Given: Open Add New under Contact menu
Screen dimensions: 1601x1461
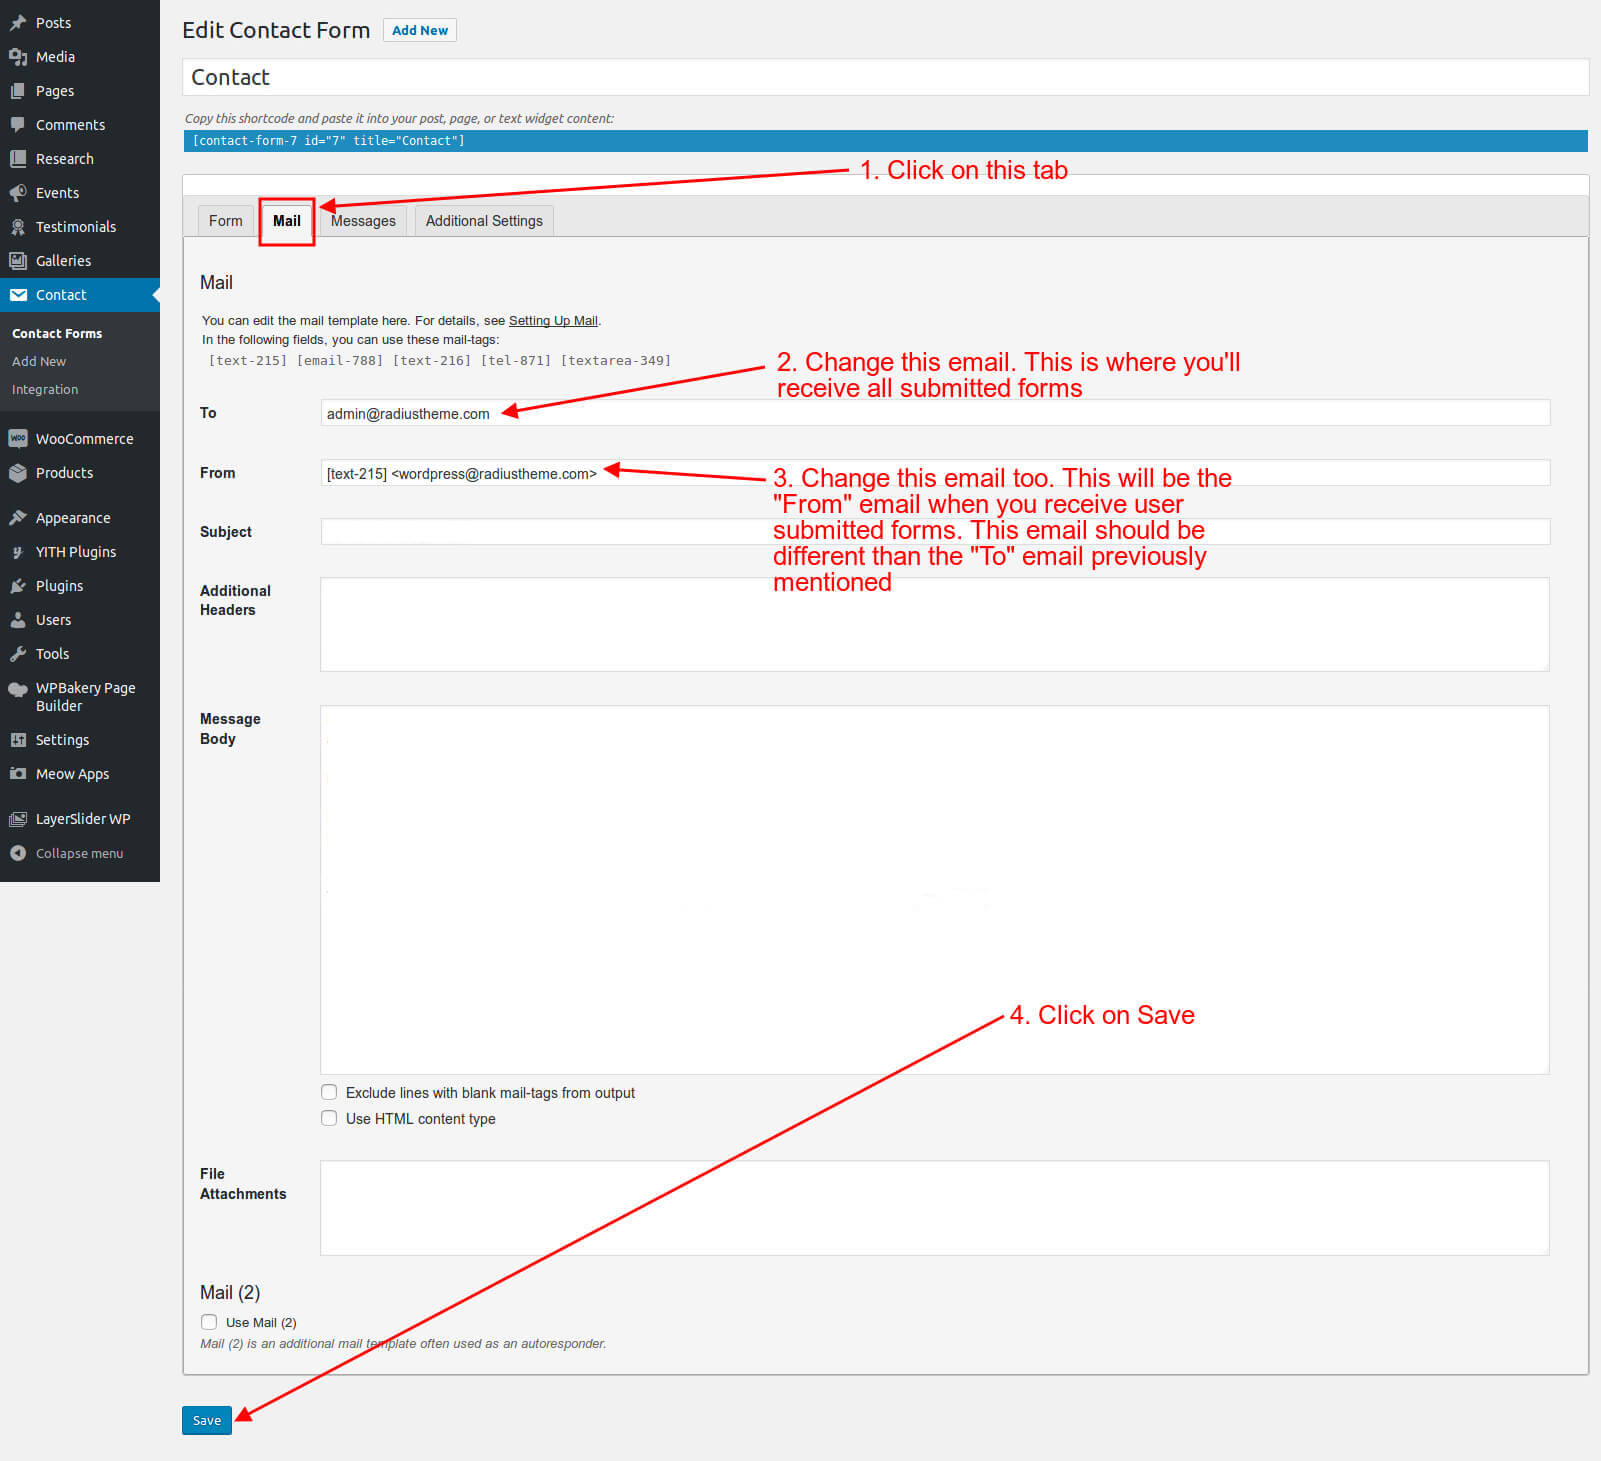Looking at the screenshot, I should pyautogui.click(x=39, y=361).
